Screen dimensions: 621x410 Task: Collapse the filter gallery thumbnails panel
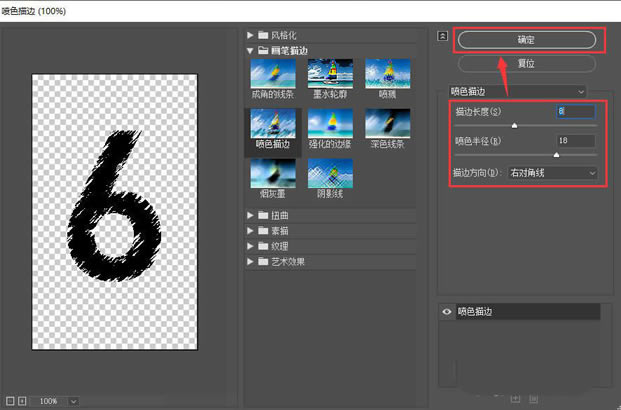[x=442, y=36]
